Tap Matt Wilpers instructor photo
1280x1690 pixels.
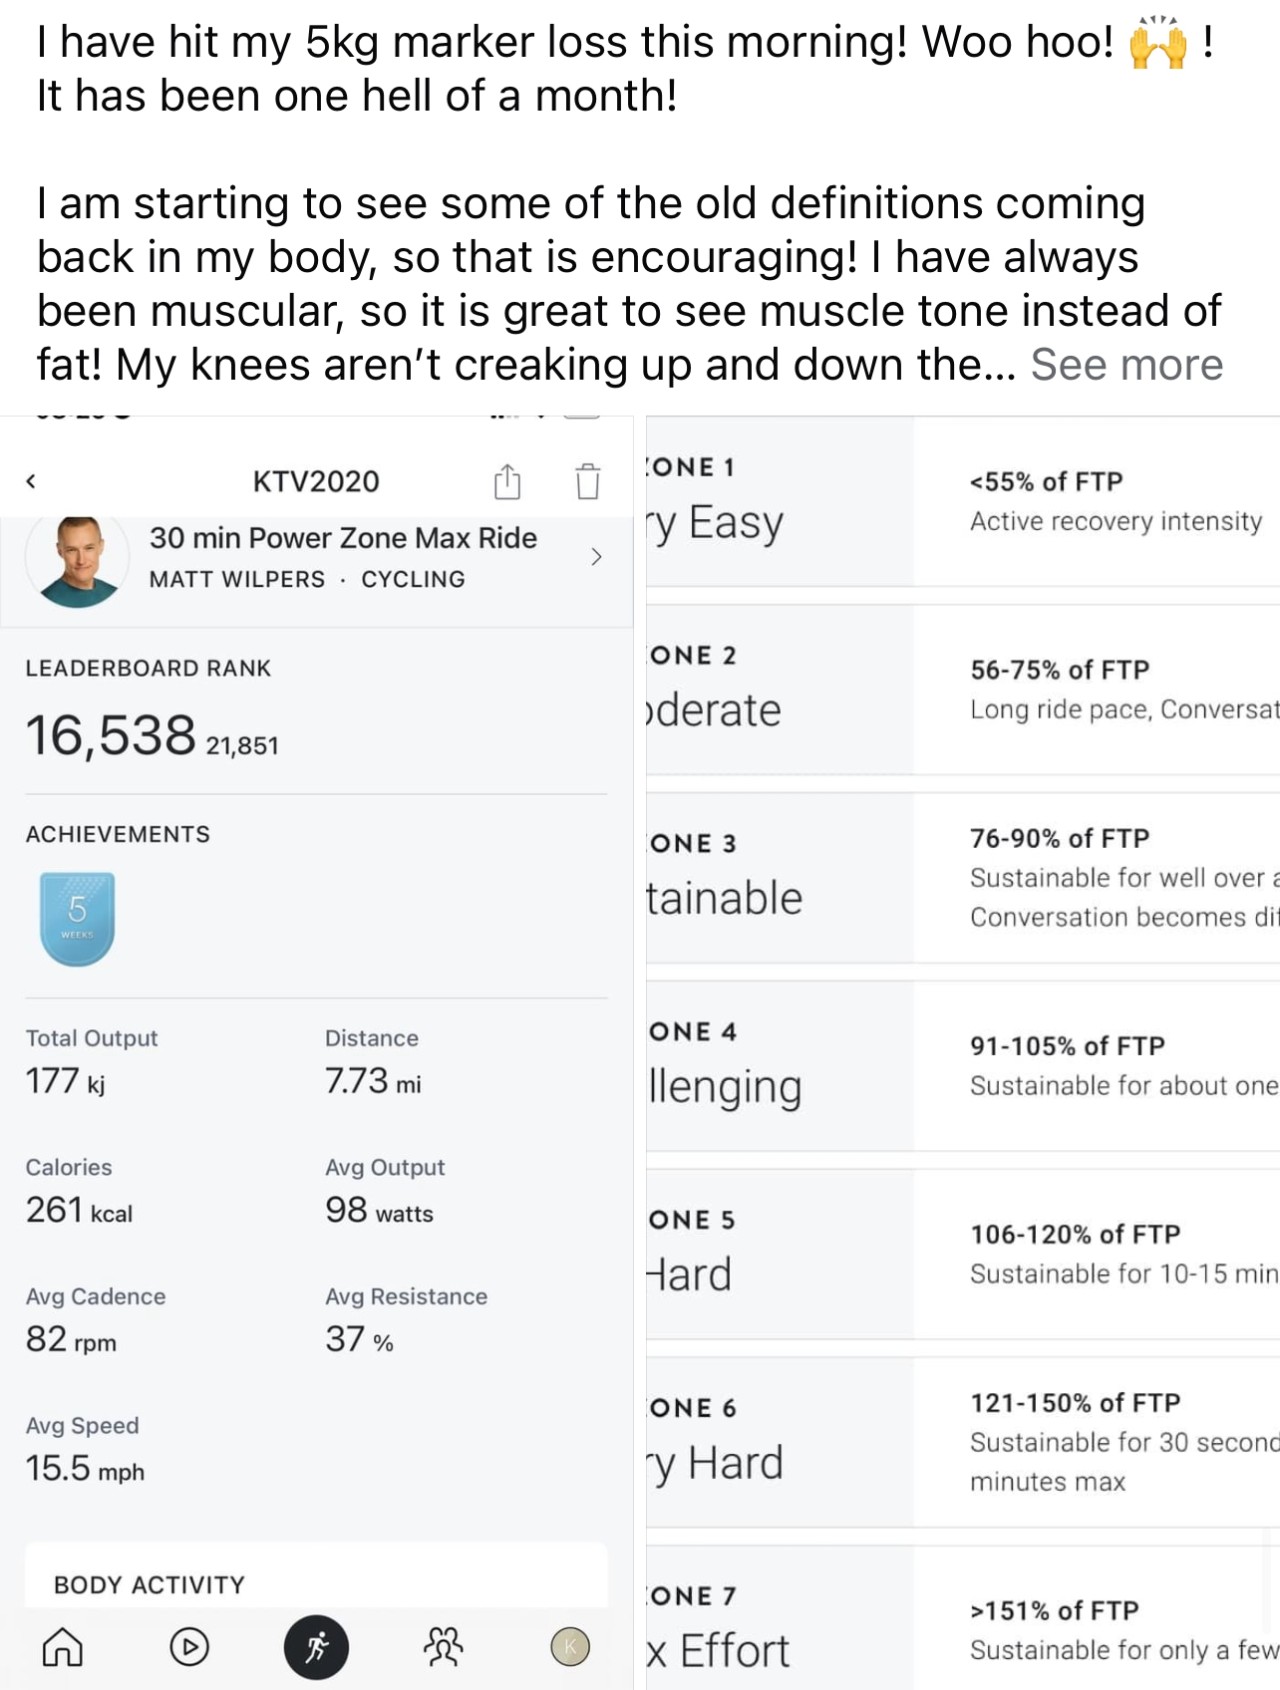point(77,560)
